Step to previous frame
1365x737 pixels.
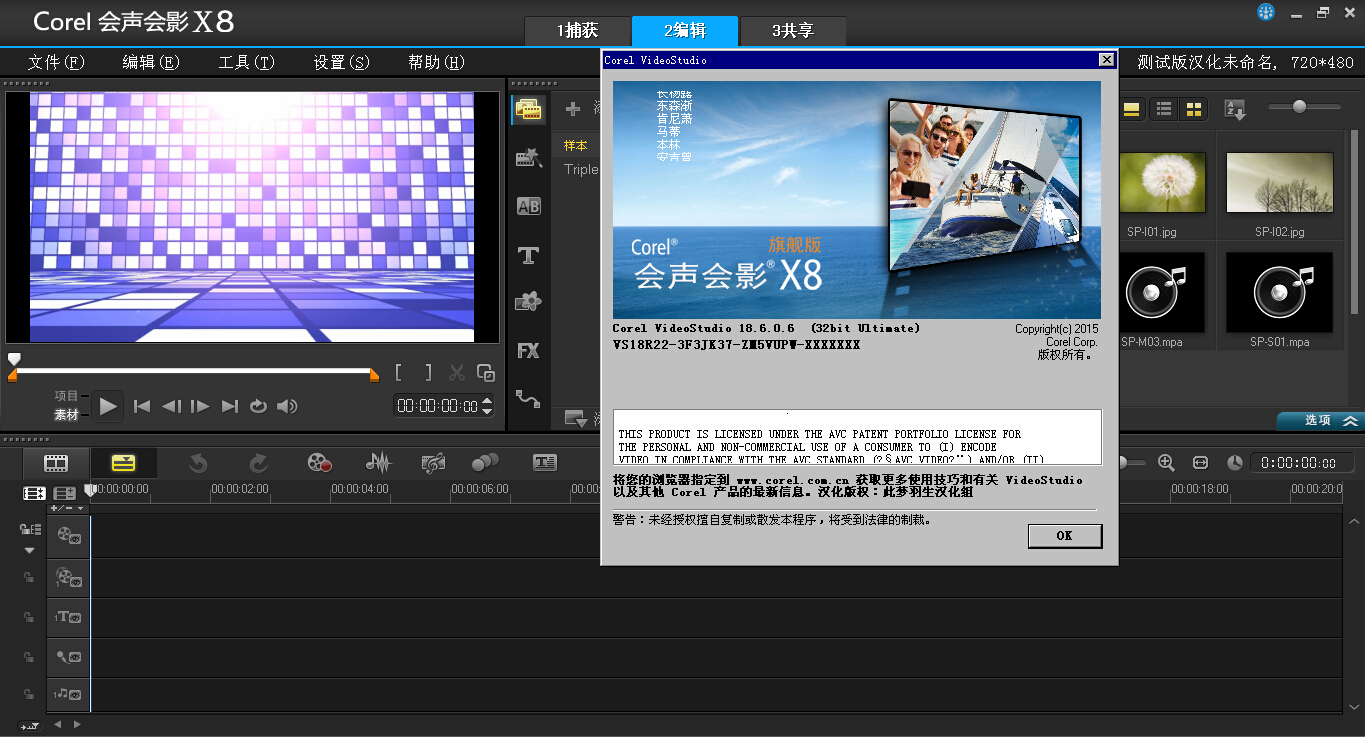click(172, 405)
